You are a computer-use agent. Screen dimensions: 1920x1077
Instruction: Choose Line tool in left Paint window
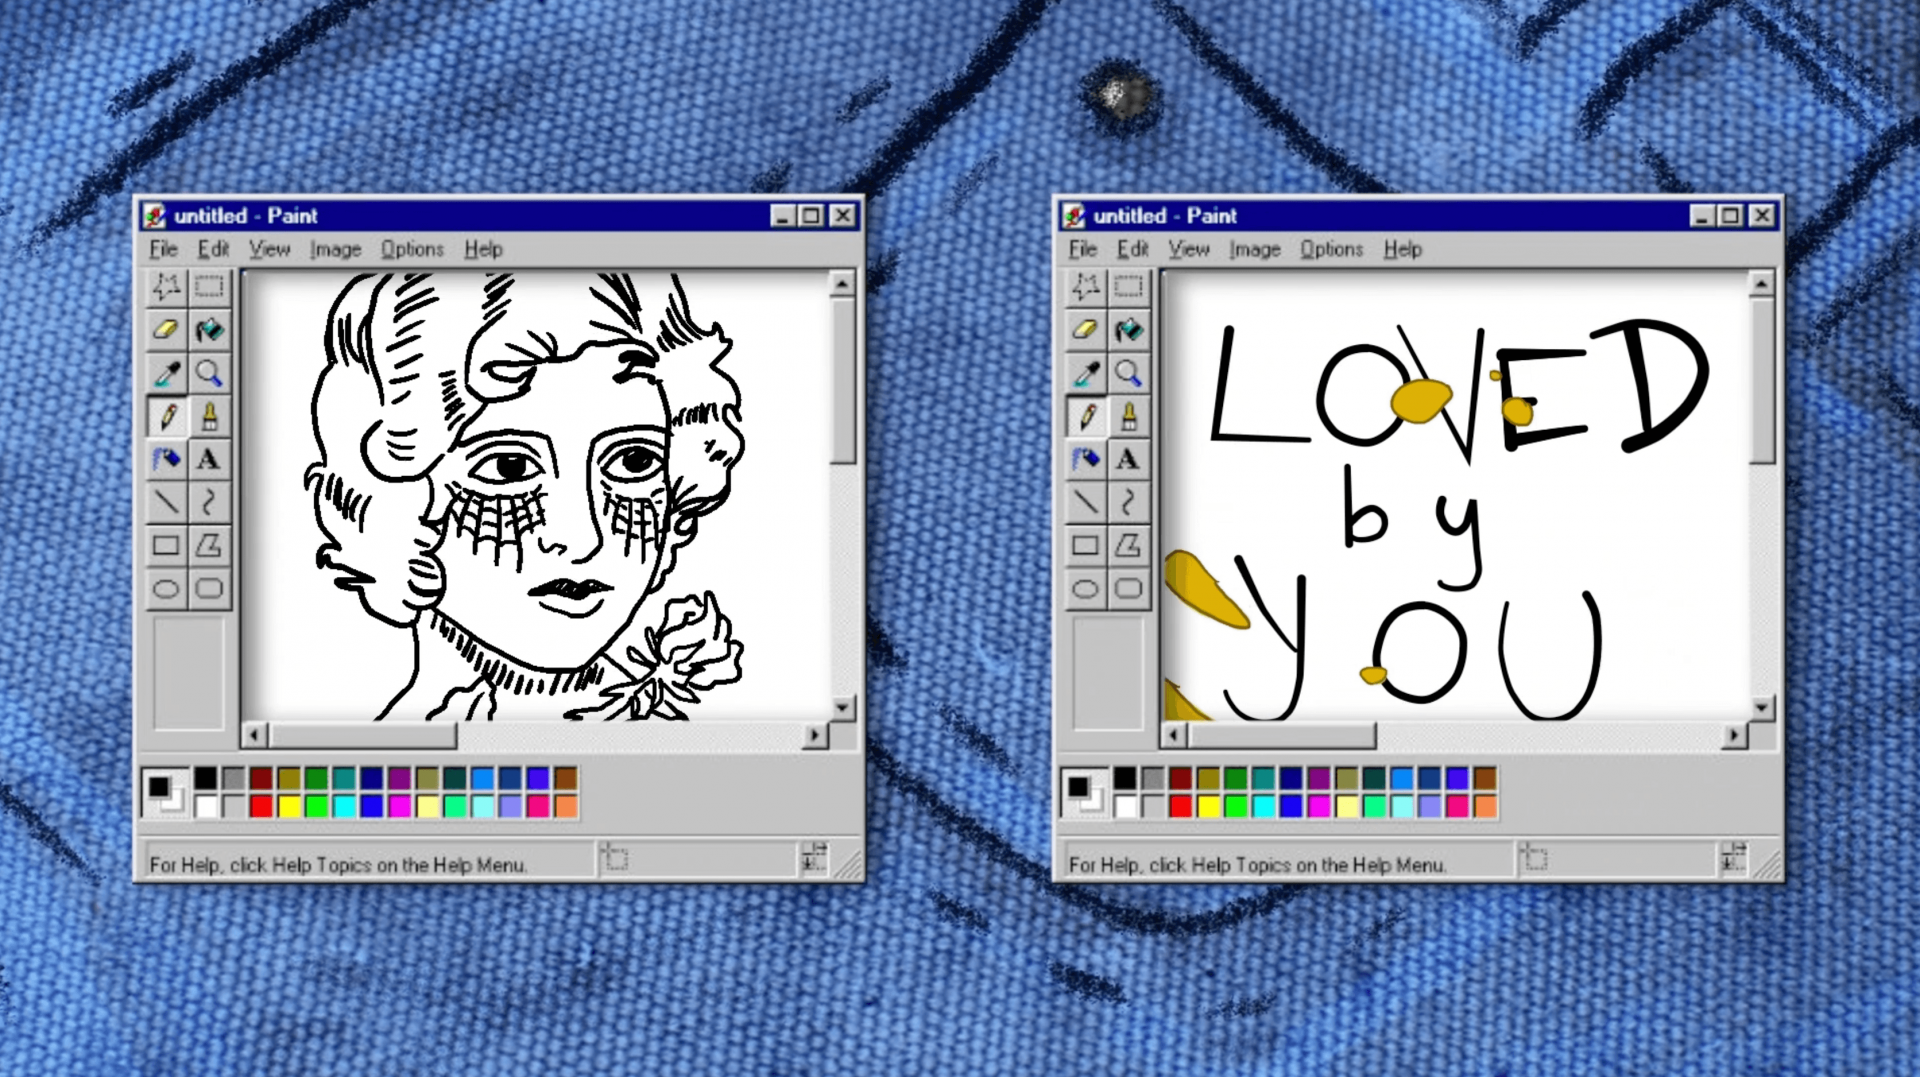click(x=166, y=503)
